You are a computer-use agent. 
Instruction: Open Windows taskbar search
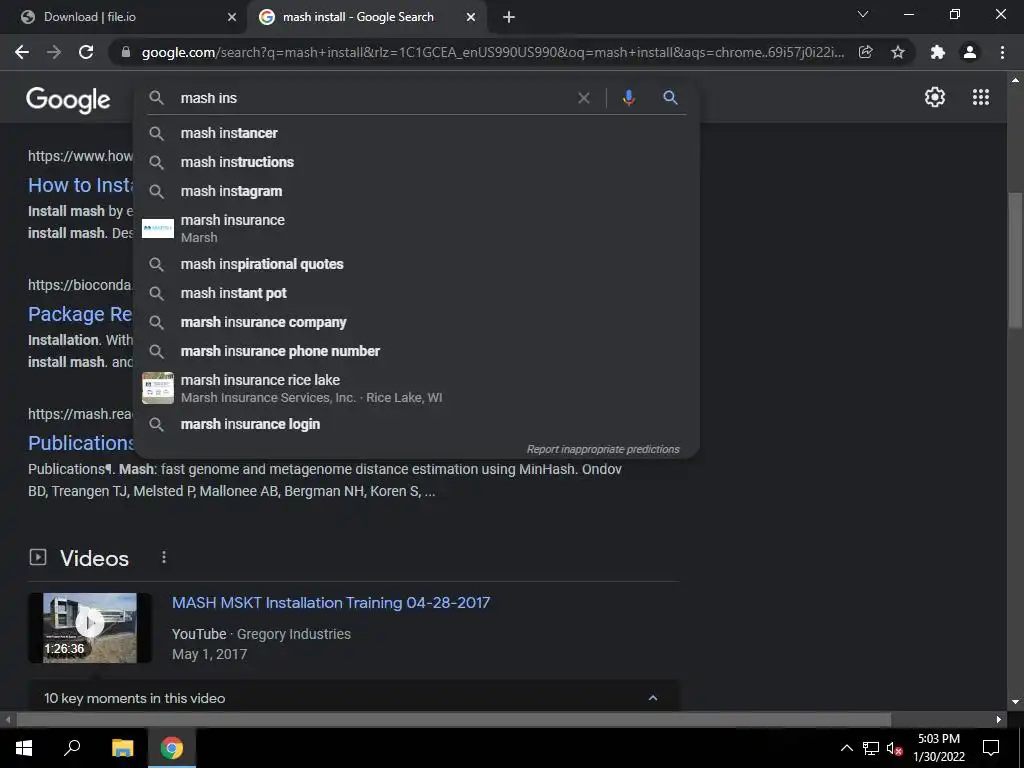[72, 748]
